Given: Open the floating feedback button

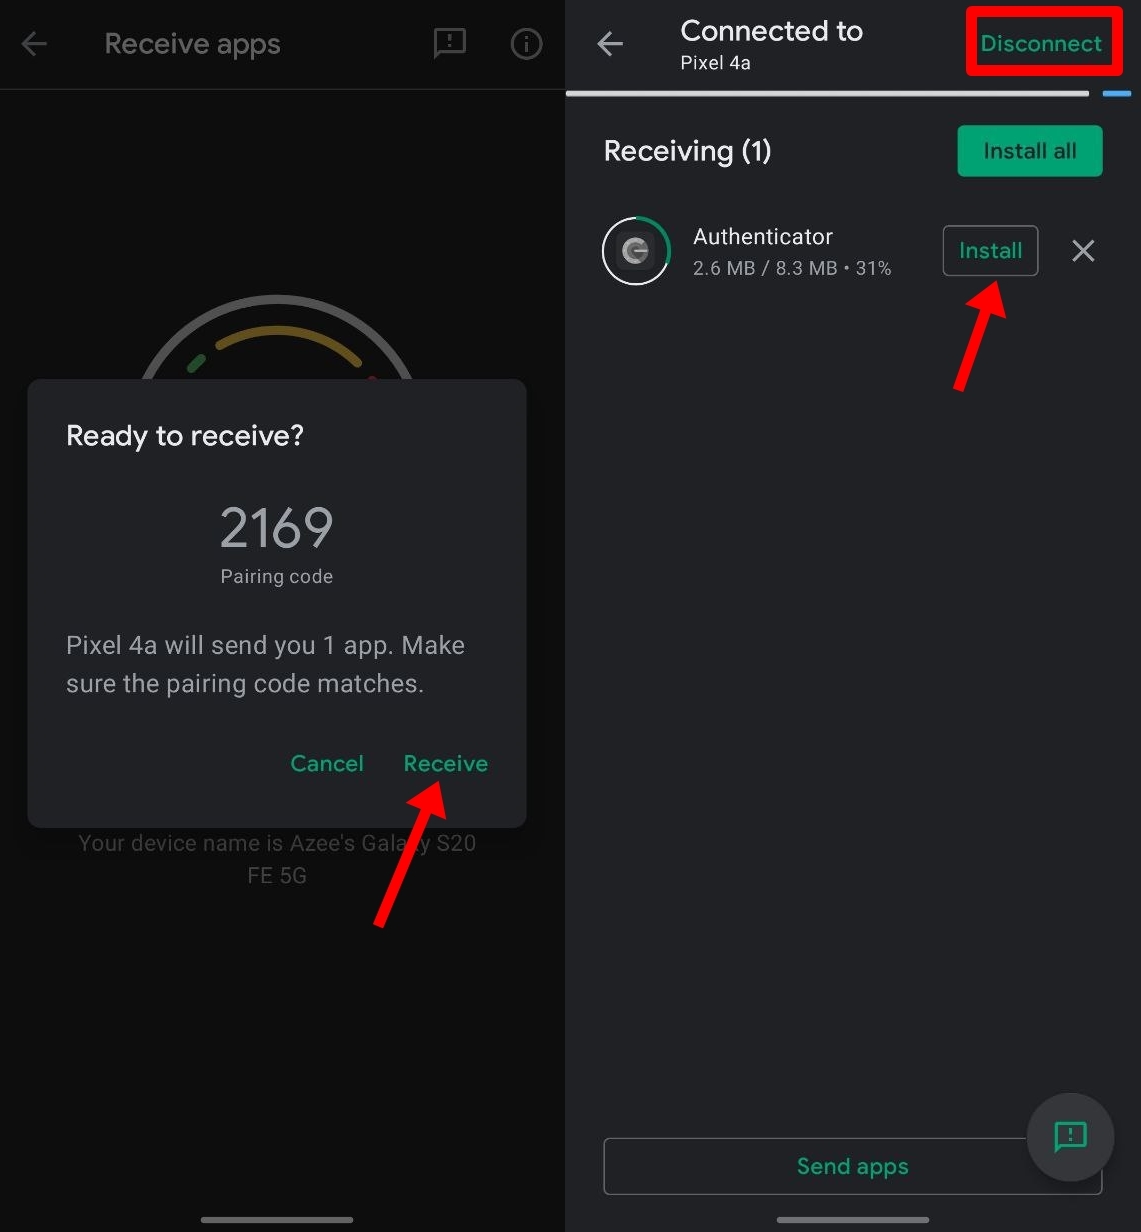Looking at the screenshot, I should point(1070,1137).
